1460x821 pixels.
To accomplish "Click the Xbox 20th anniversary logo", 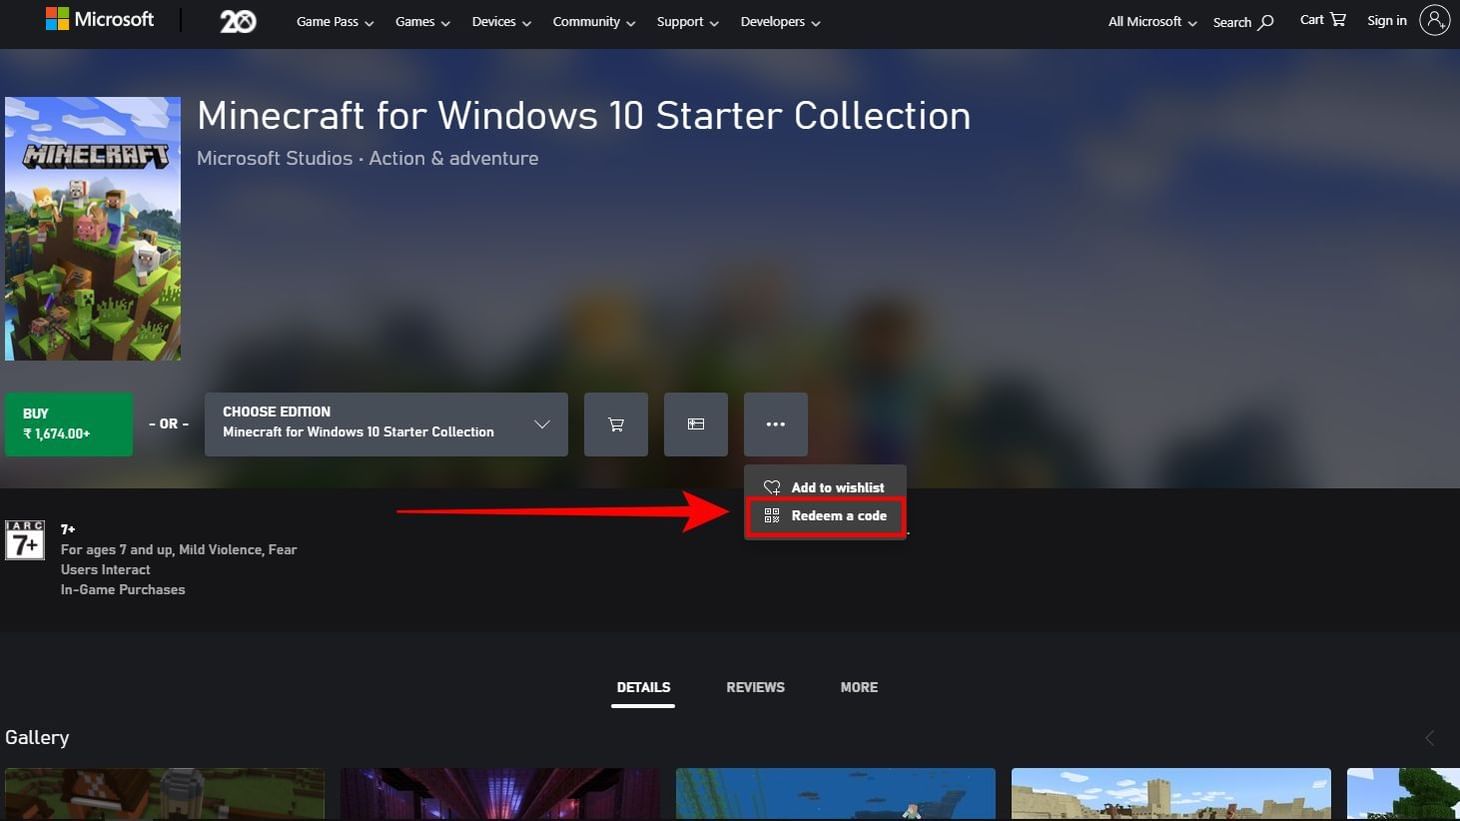I will point(237,21).
